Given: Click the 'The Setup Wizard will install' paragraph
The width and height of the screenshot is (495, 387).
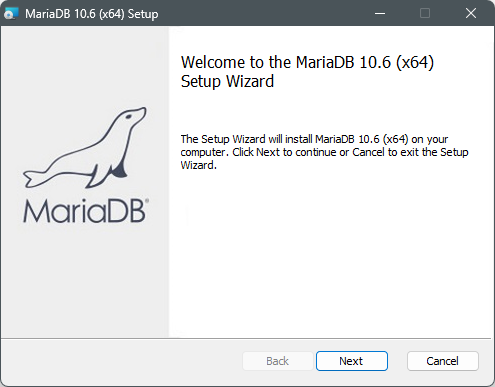Looking at the screenshot, I should click(324, 152).
